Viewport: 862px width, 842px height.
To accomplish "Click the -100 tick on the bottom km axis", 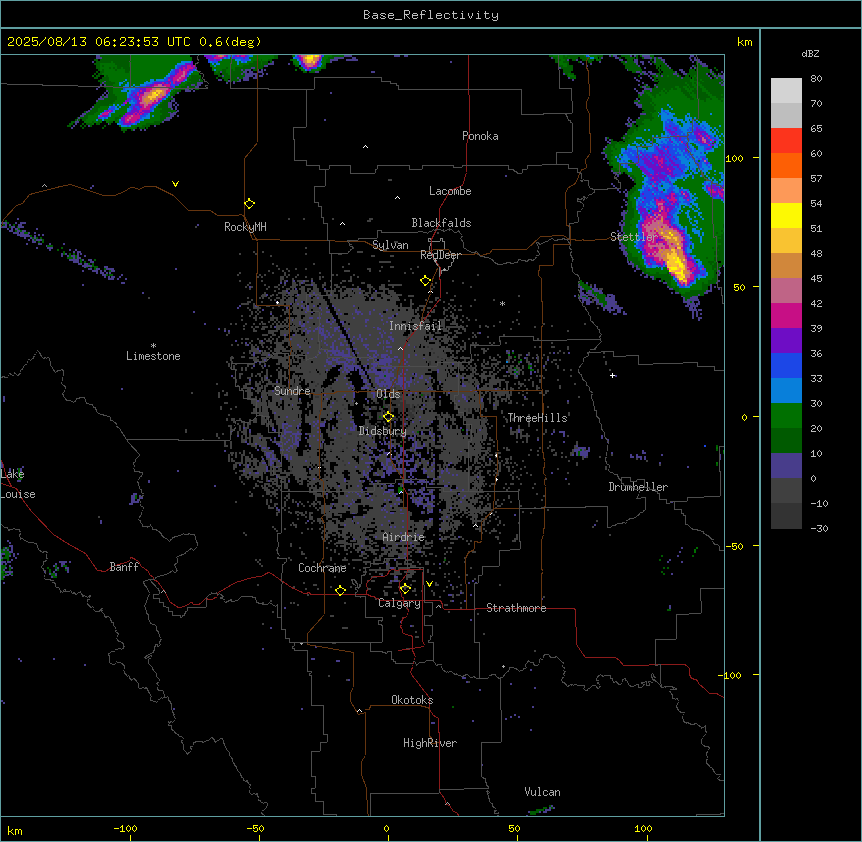I will click(x=125, y=829).
